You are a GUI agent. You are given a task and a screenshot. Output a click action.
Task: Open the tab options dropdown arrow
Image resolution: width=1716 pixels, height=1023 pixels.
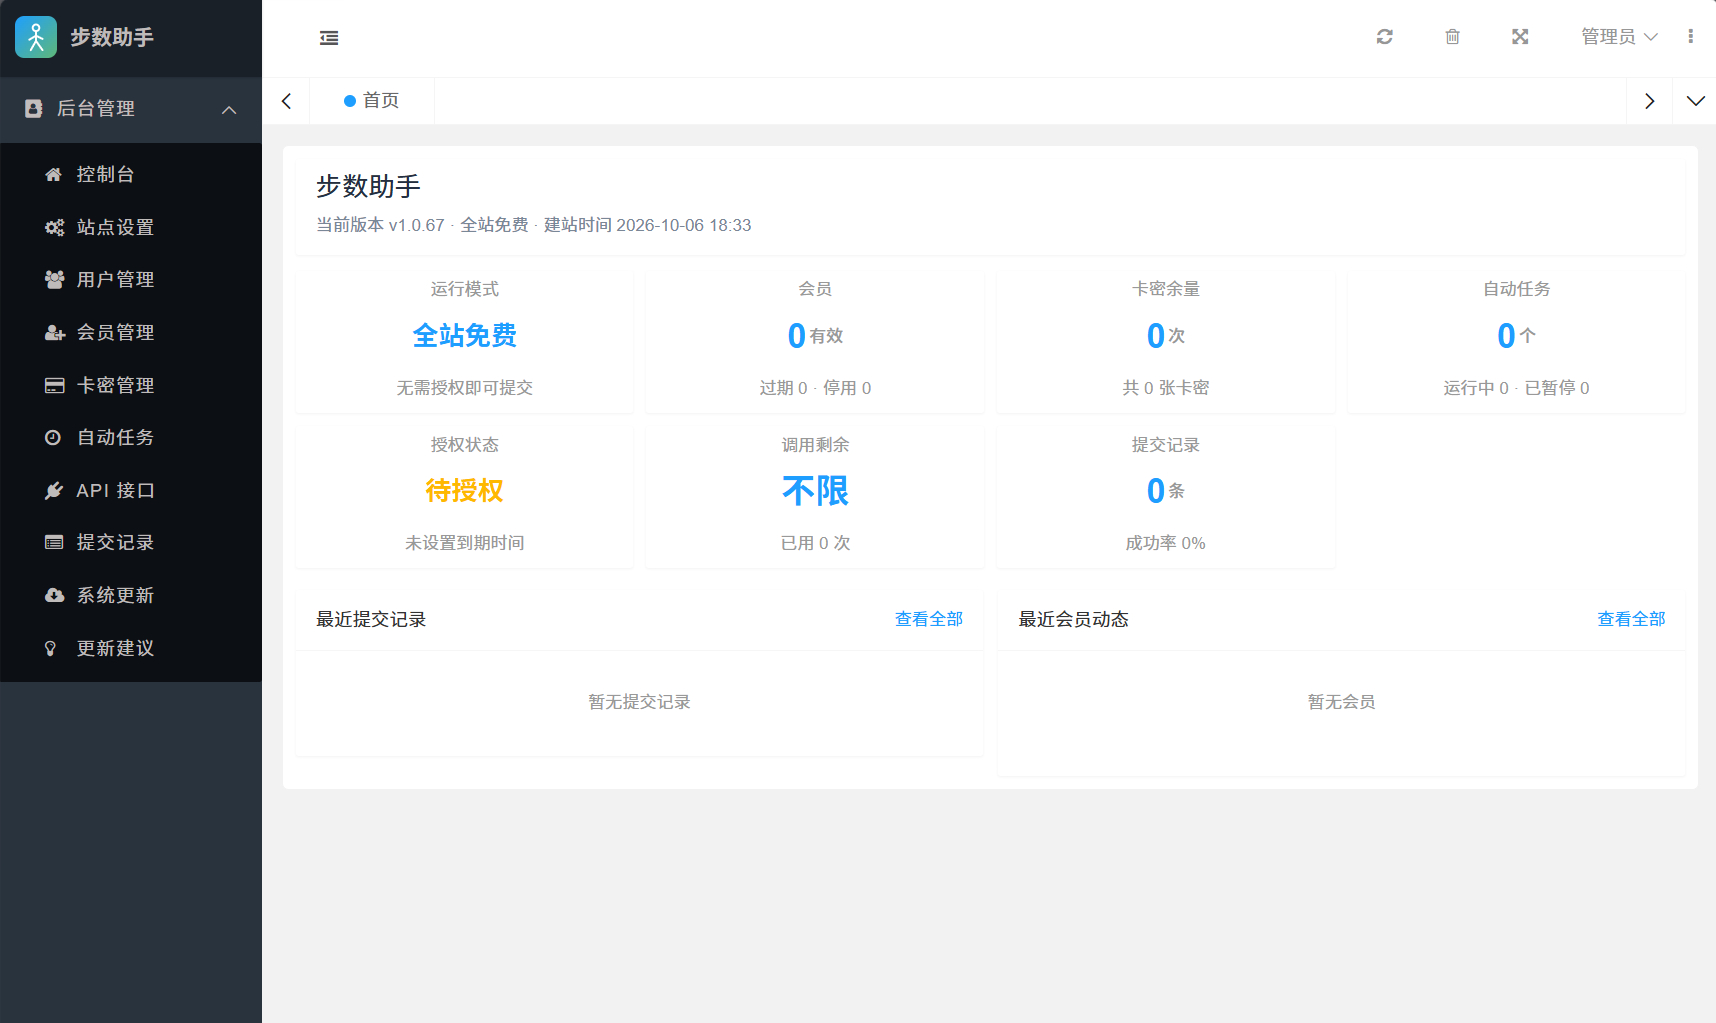[1695, 101]
